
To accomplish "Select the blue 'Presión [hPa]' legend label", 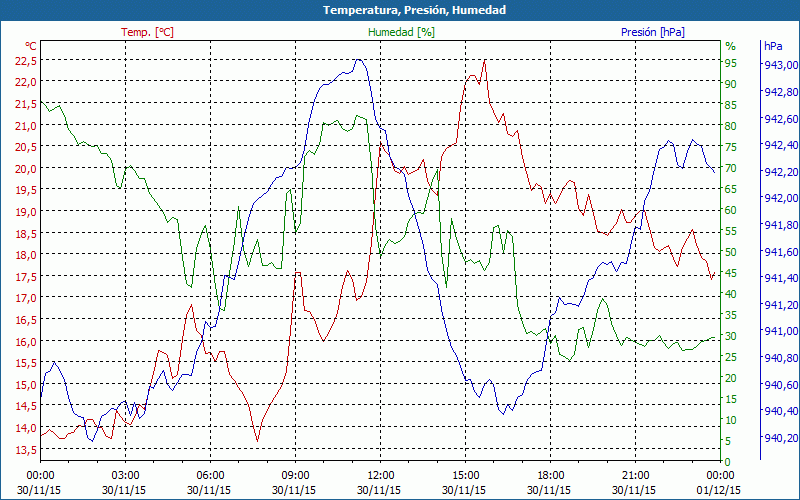I will [x=653, y=32].
